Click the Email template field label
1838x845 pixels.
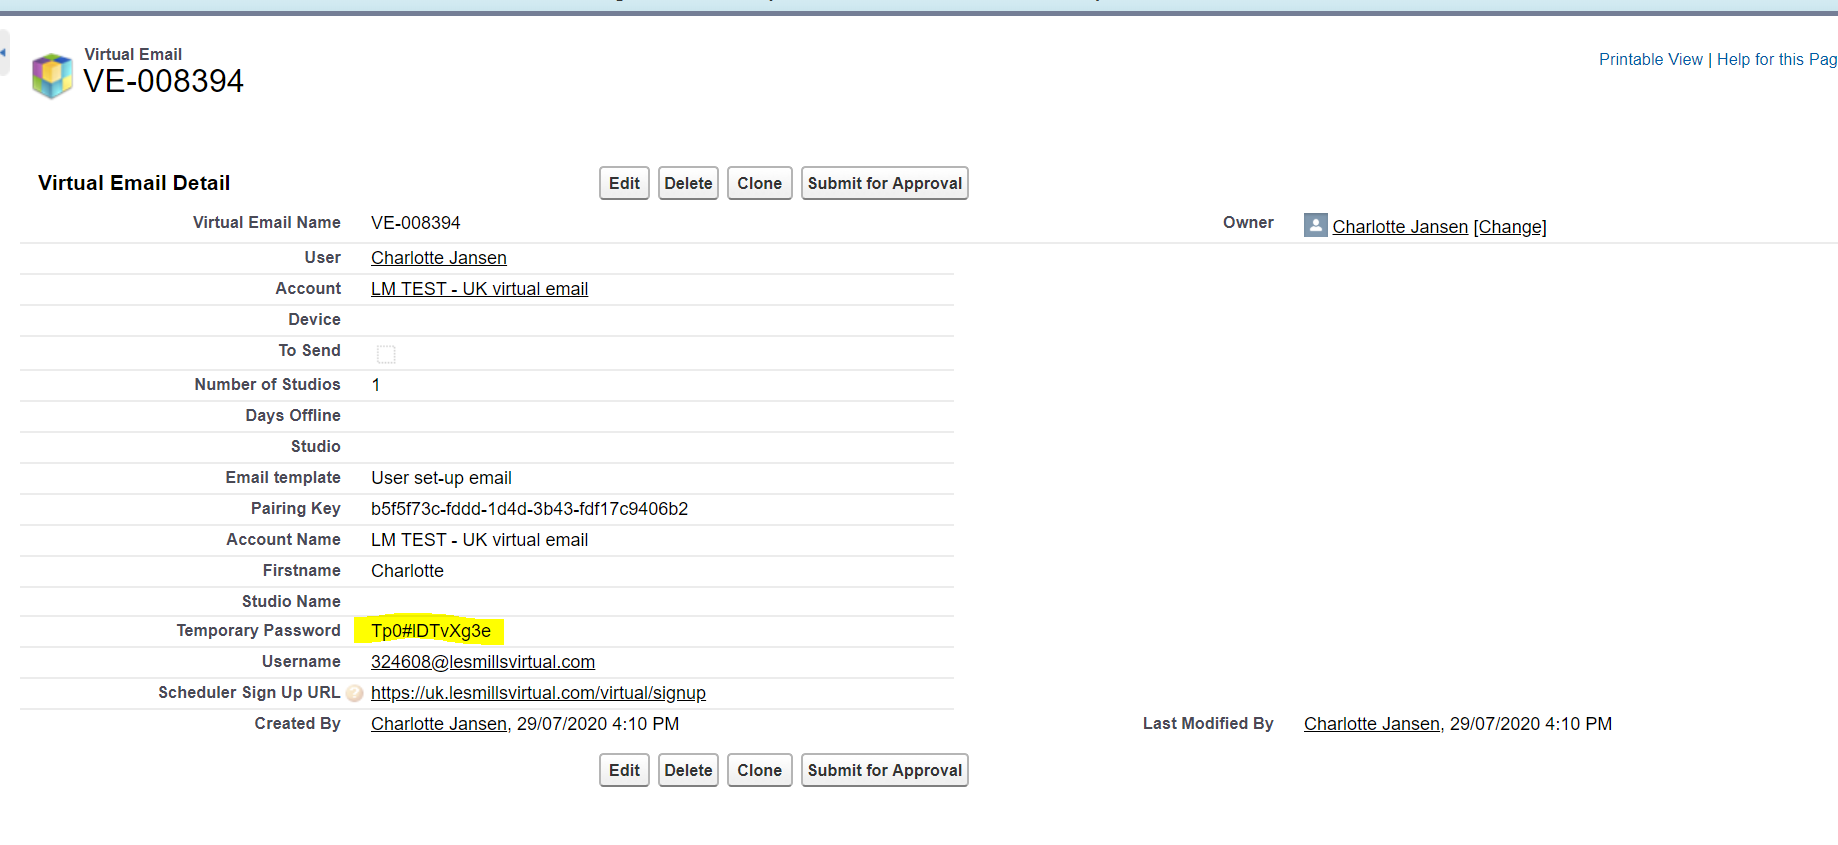(283, 477)
